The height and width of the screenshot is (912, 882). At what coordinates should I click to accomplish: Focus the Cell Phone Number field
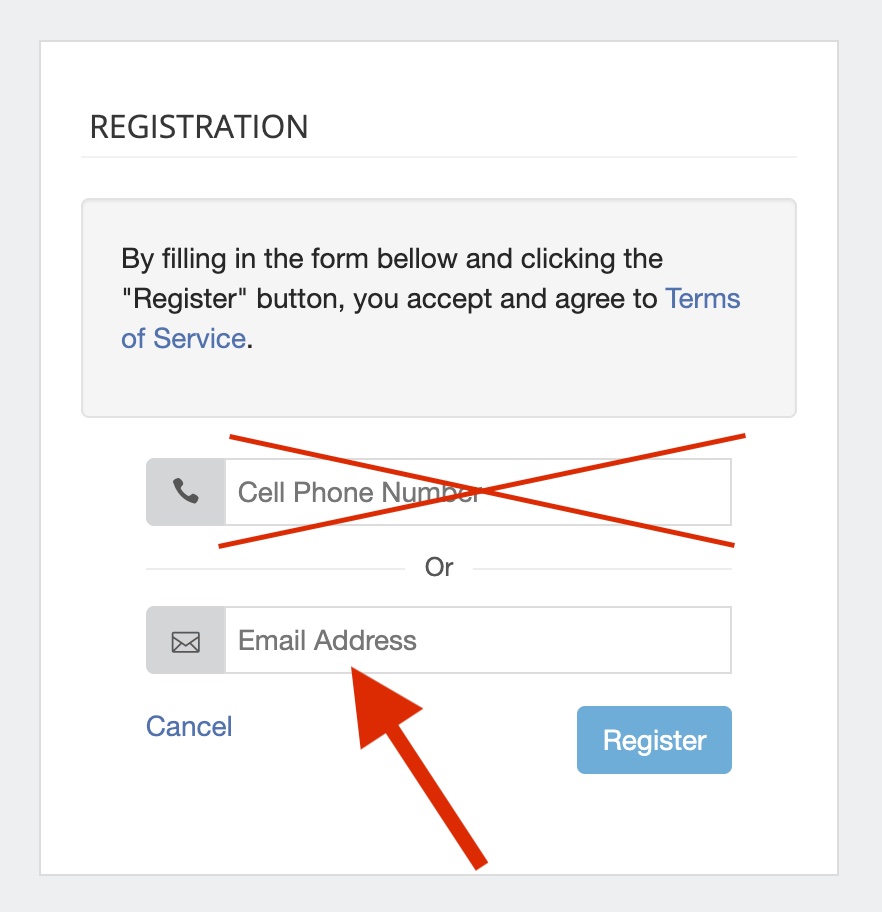point(477,492)
